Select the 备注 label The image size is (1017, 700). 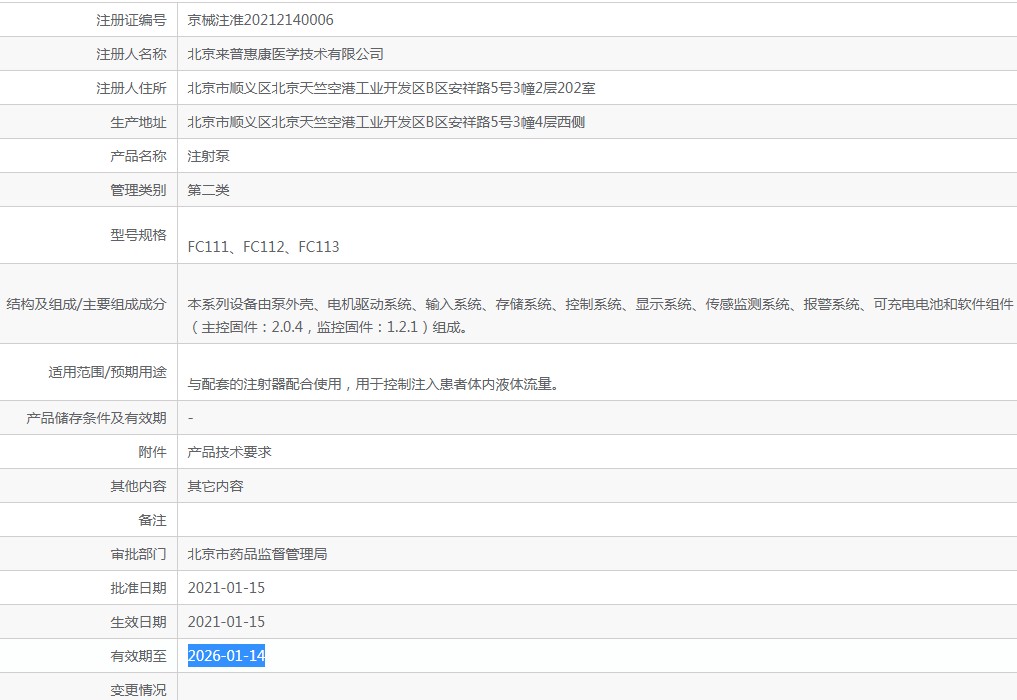[152, 520]
